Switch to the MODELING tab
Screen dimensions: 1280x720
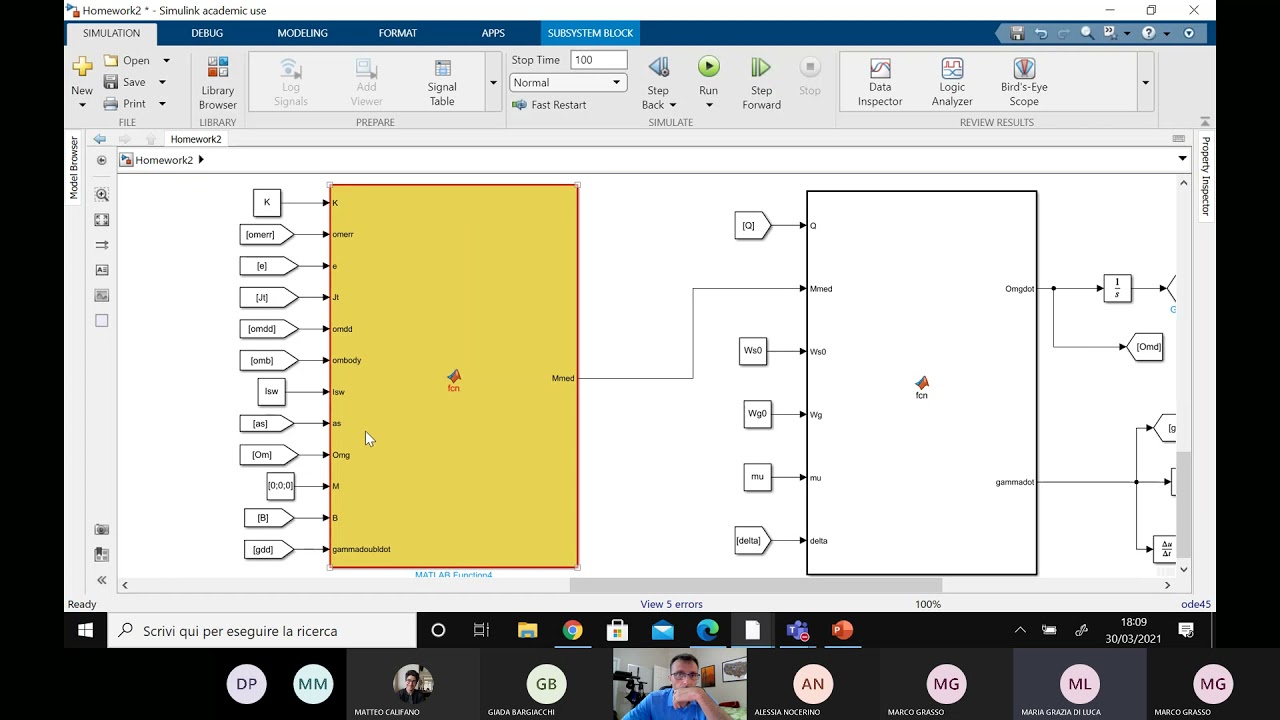pyautogui.click(x=302, y=33)
